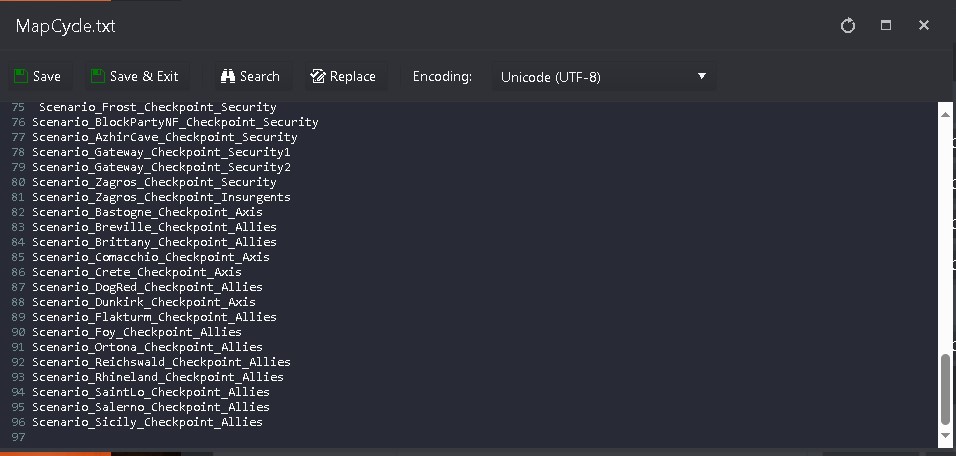The image size is (956, 456).
Task: Click line Scenario_Brittany_Checkpoint_Allies
Action: point(154,242)
